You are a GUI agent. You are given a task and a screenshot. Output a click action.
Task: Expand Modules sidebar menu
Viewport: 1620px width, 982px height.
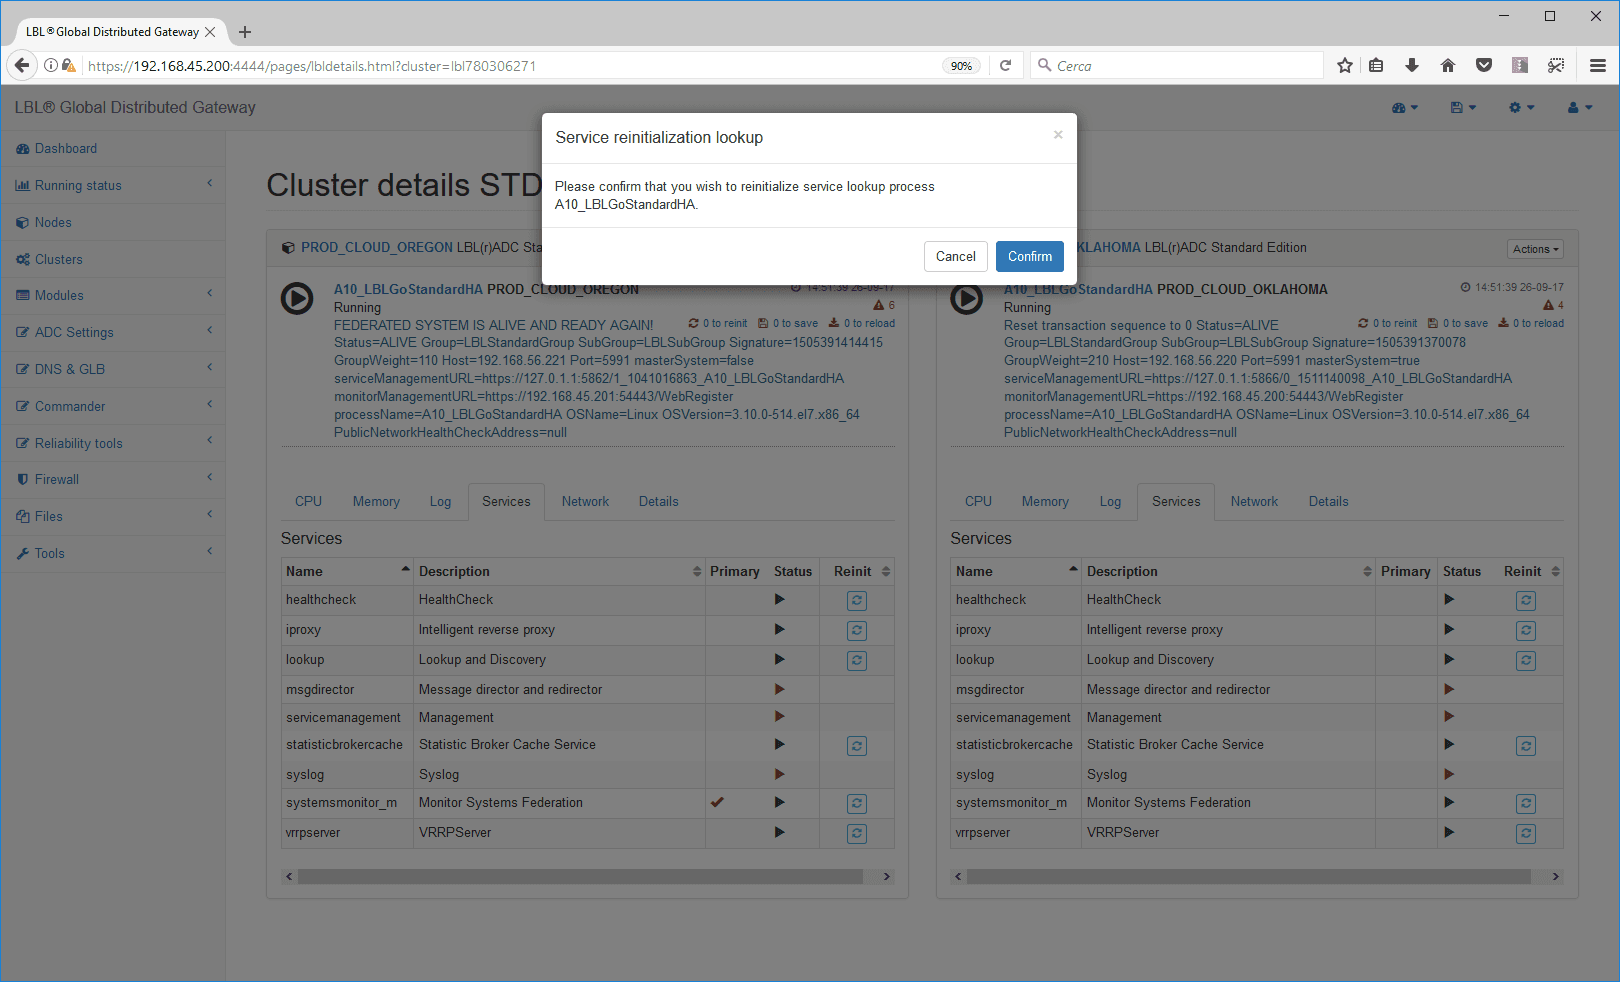tap(112, 296)
